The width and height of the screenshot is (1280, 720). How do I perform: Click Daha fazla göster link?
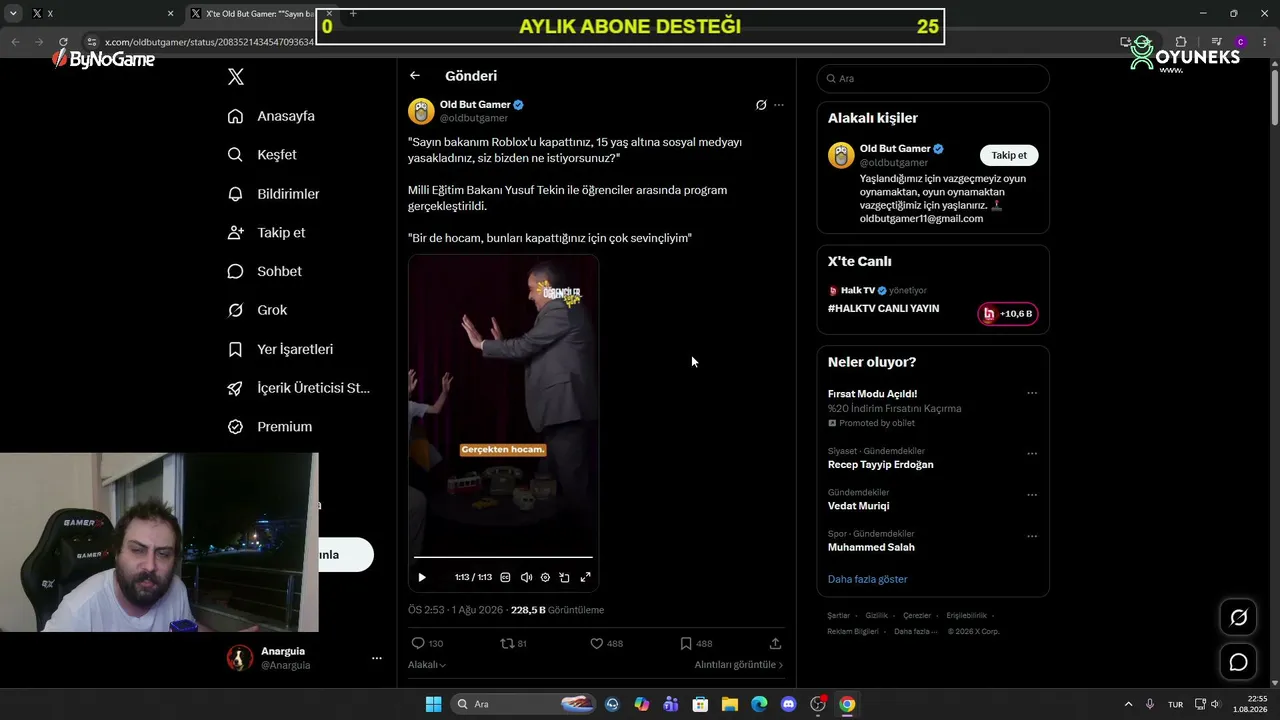[x=867, y=580]
